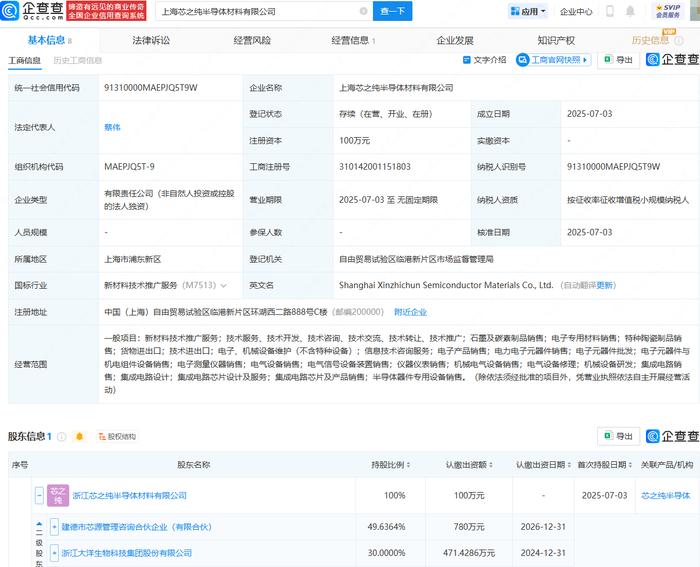This screenshot has height=567, width=700.
Task: Expand the 建德市芯源管理咨询合伙企业 row
Action: (54, 527)
